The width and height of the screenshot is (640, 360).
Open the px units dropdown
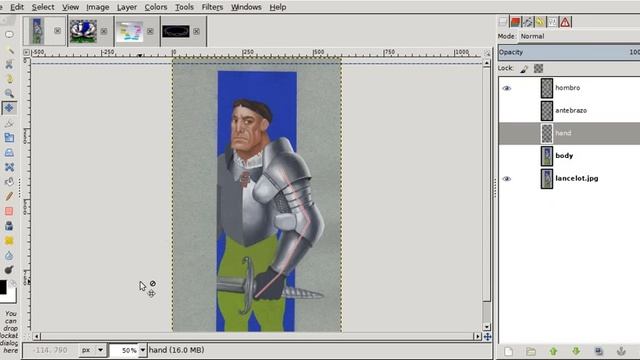pyautogui.click(x=92, y=350)
